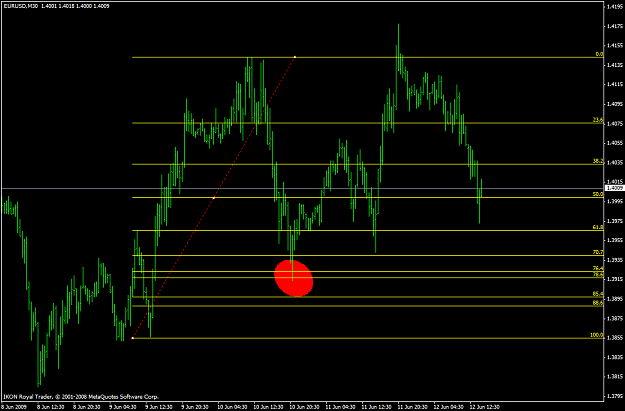The height and width of the screenshot is (411, 625).
Task: Select the 61.8 Fibonacci level label
Action: pos(598,227)
